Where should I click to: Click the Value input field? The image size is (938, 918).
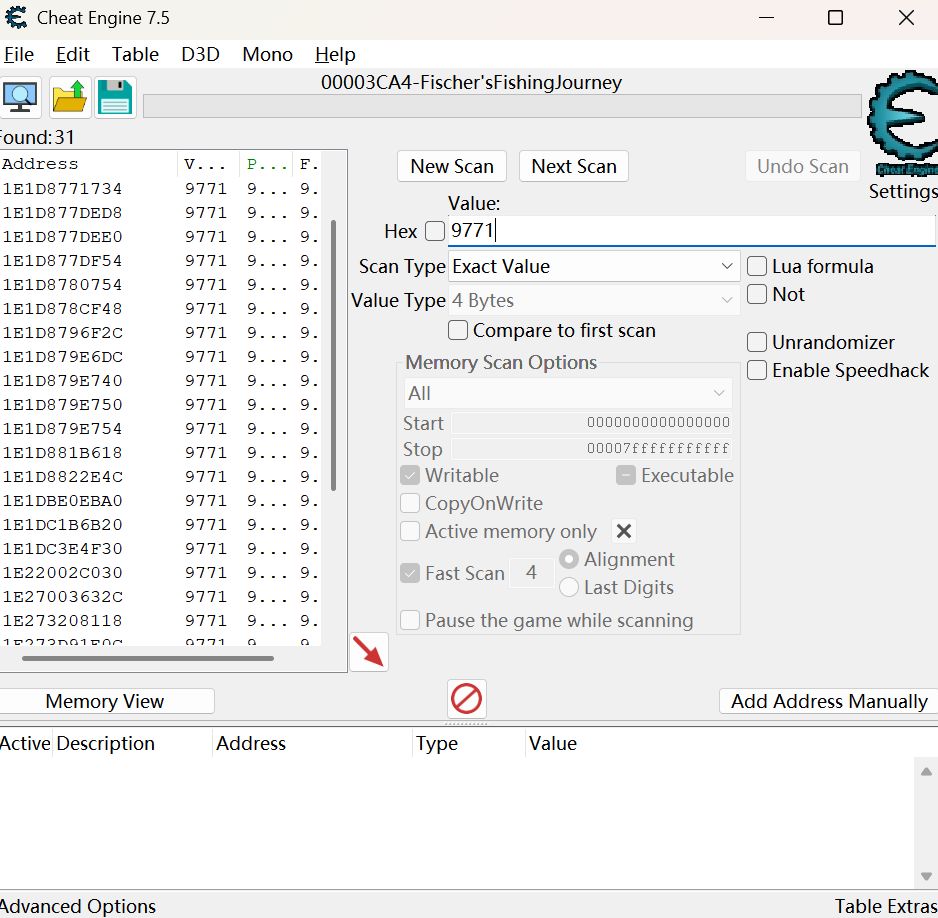[692, 230]
